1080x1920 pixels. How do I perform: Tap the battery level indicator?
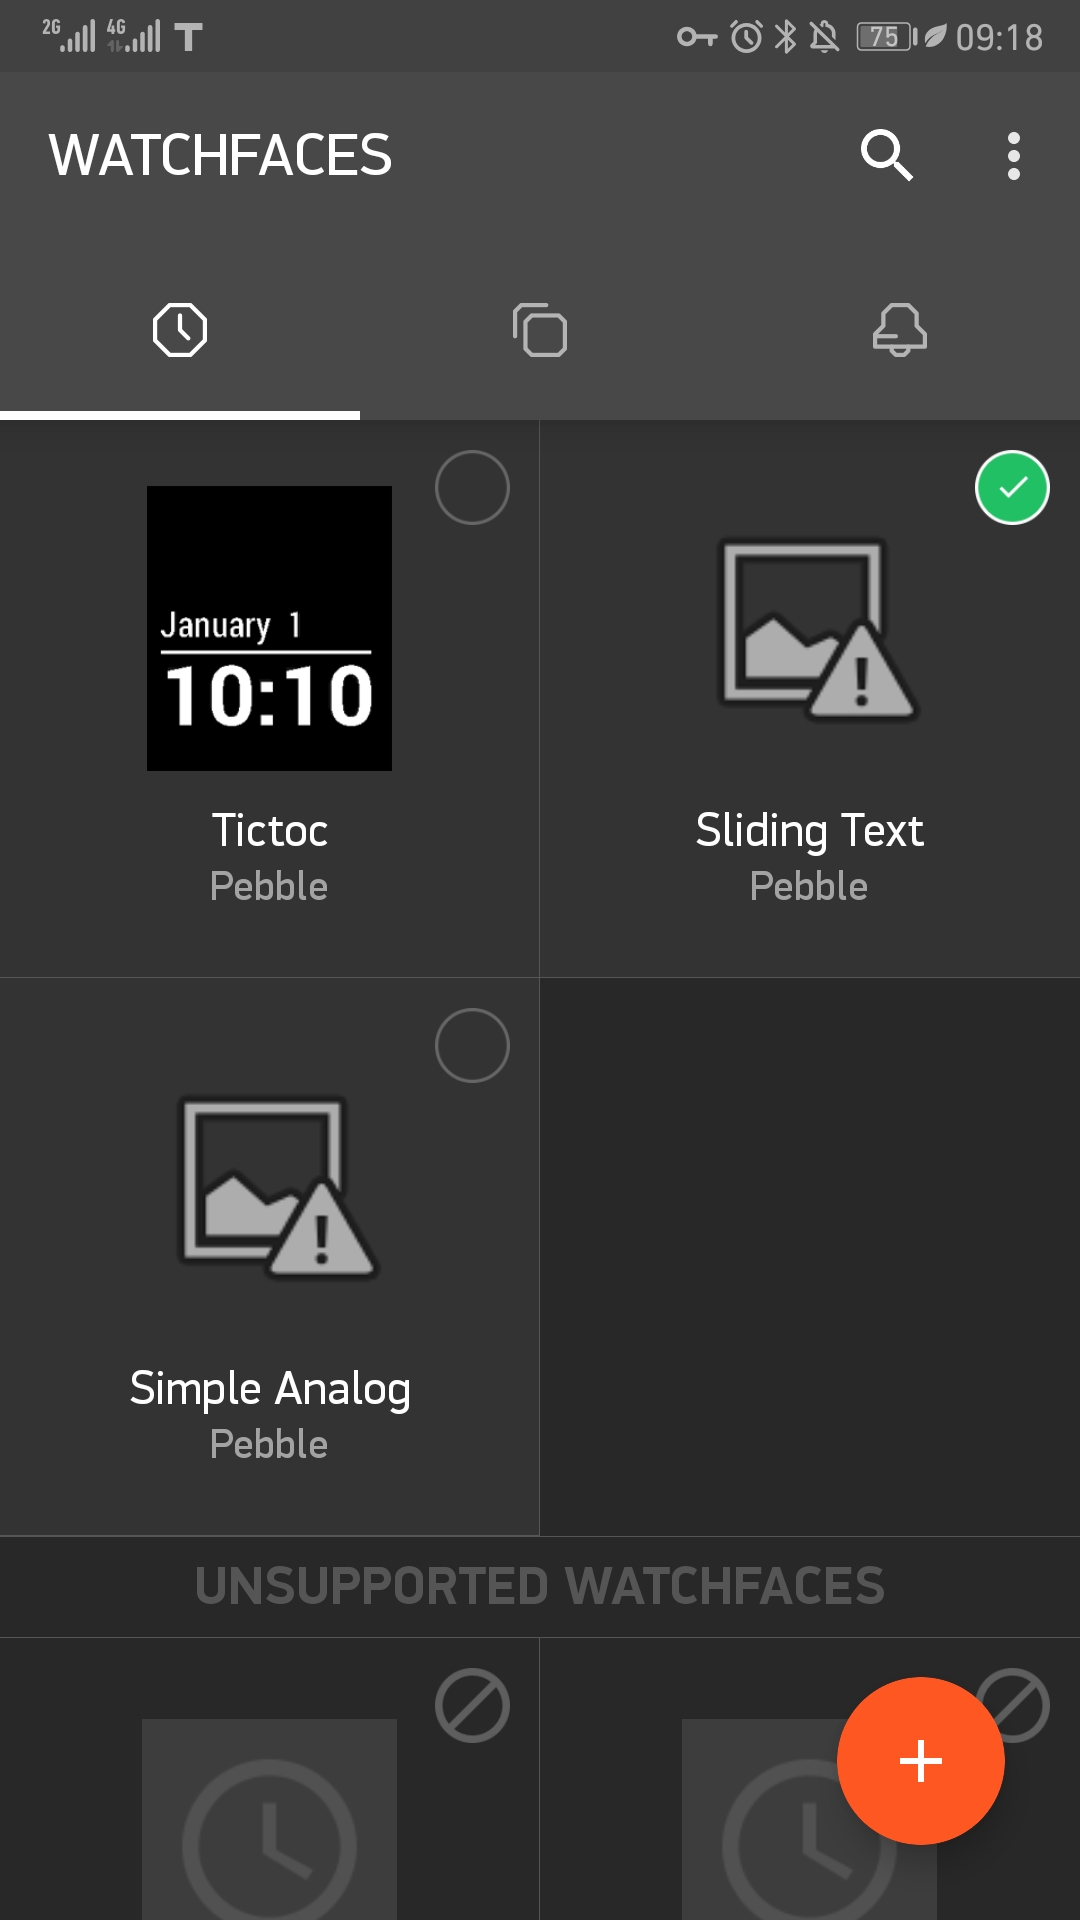tap(886, 37)
